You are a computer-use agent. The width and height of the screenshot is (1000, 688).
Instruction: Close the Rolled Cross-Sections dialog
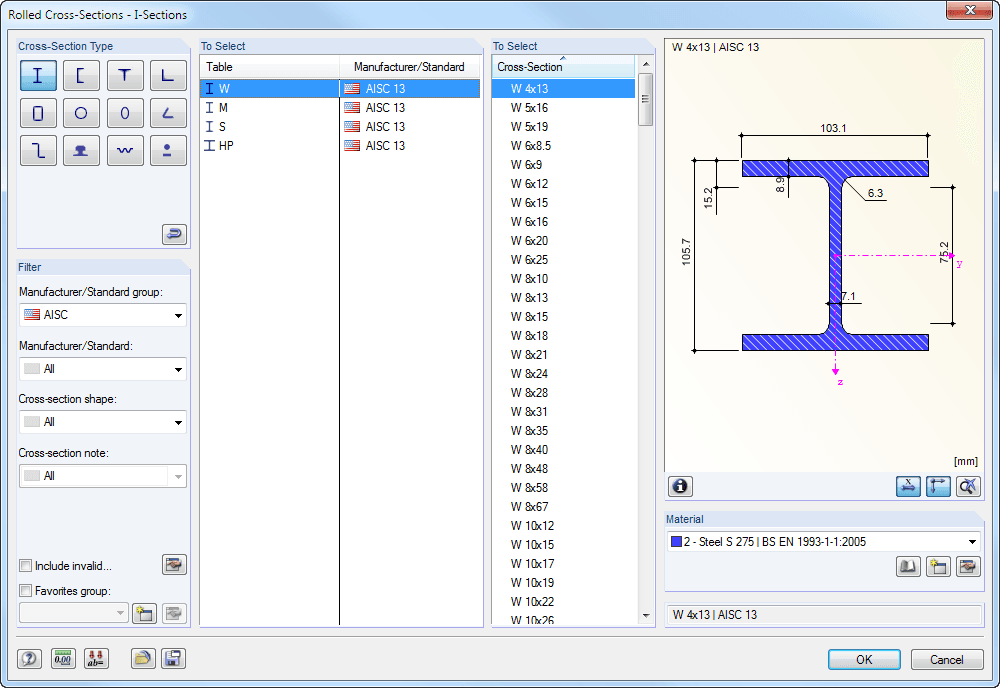[969, 10]
